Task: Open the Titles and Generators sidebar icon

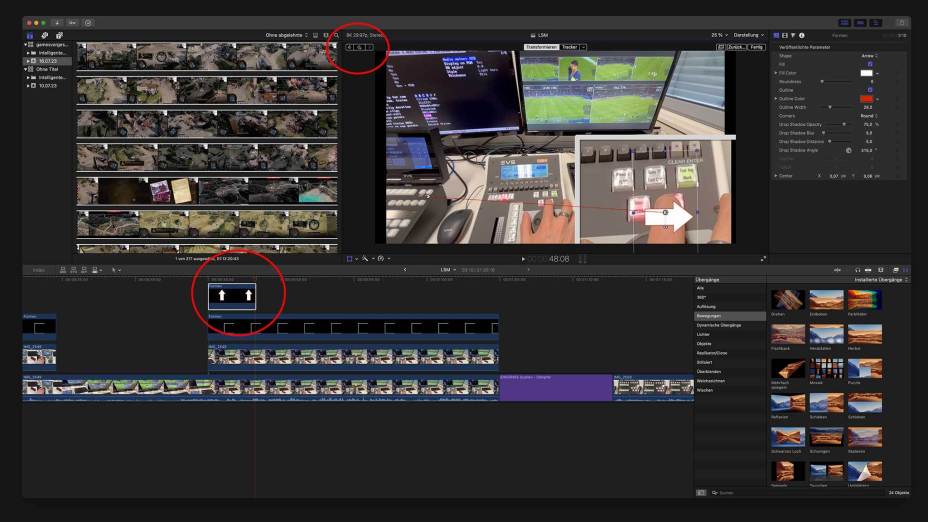Action: (x=59, y=36)
